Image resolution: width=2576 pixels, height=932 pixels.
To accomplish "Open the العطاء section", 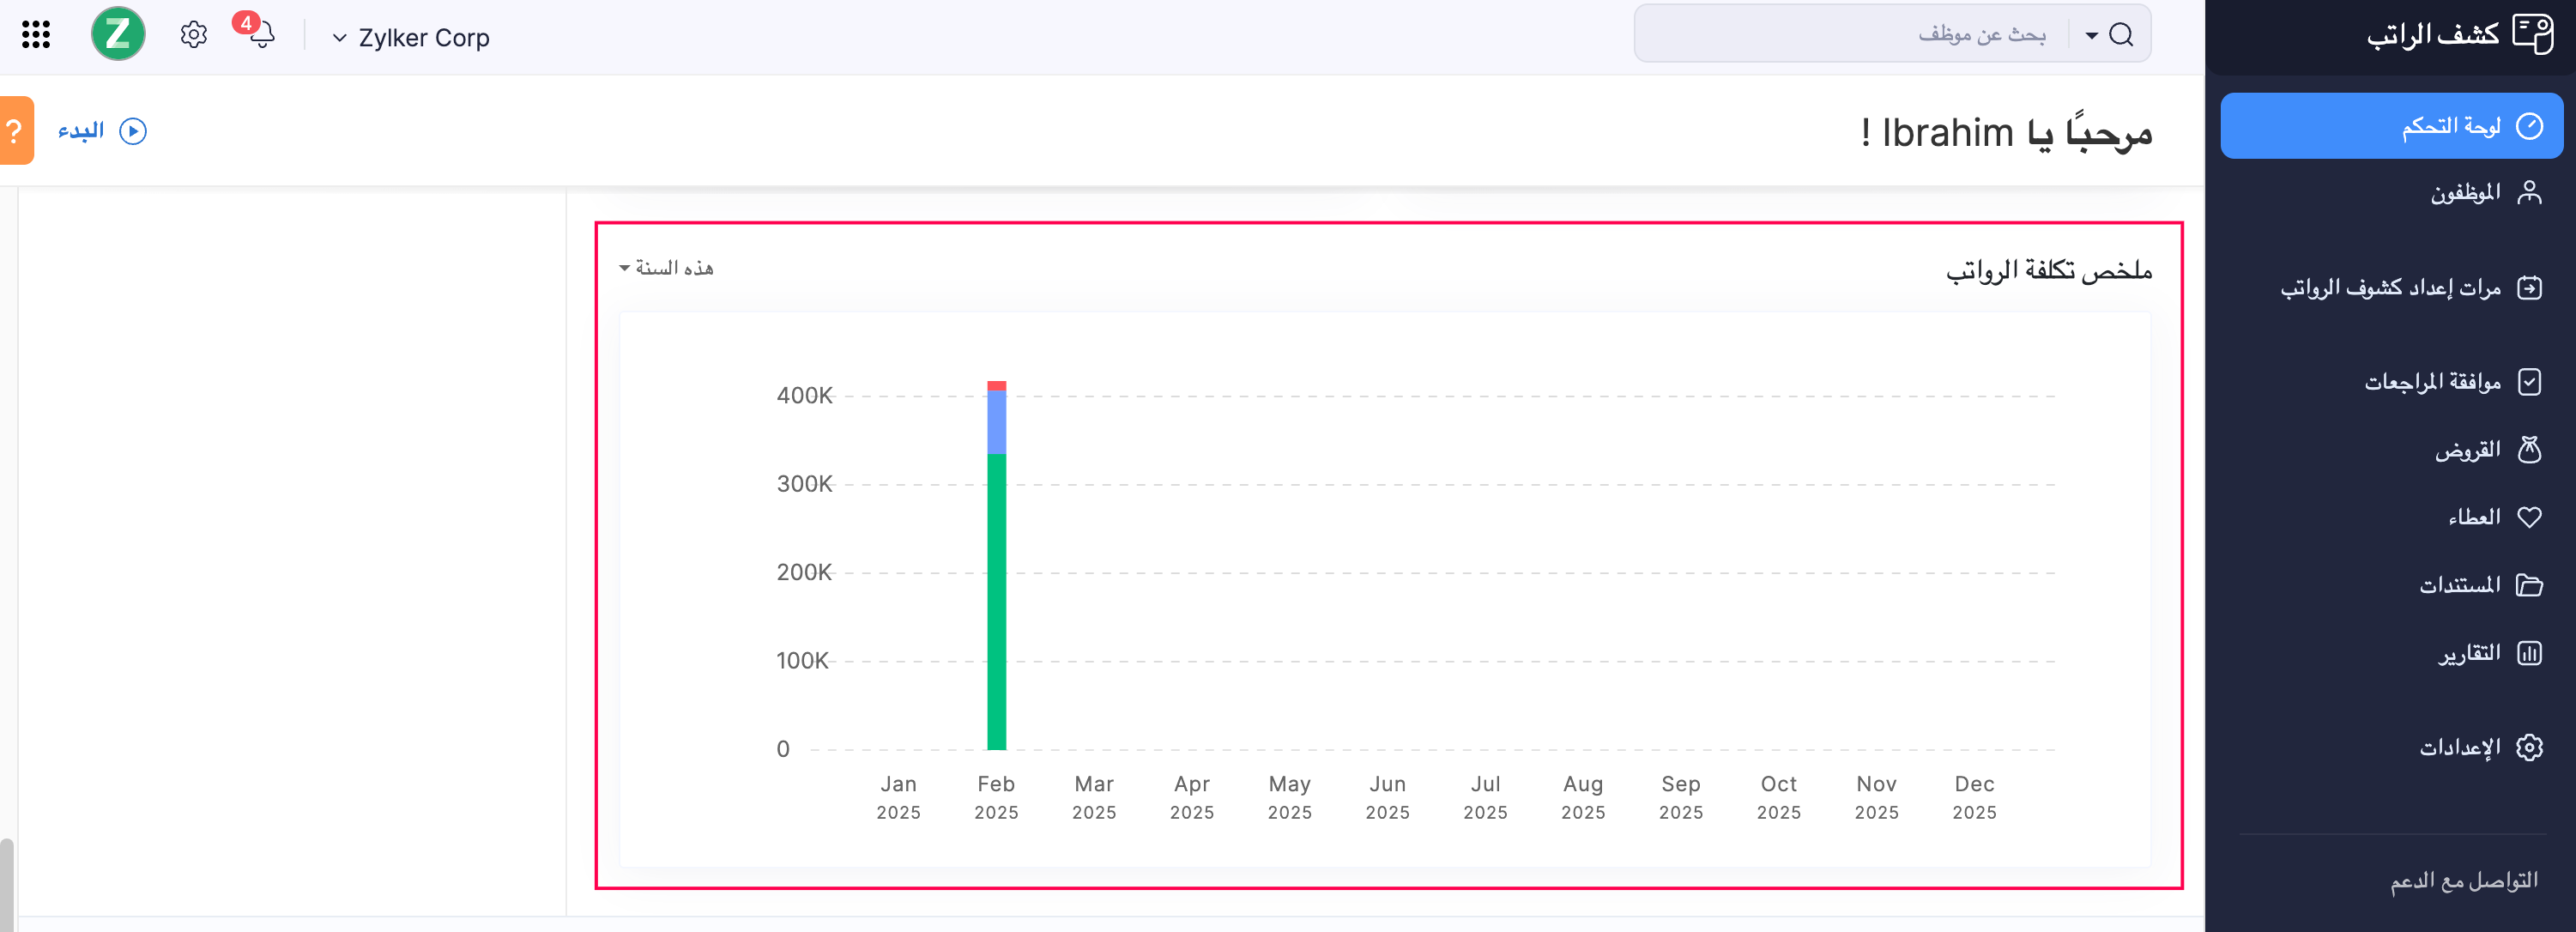I will 2477,516.
